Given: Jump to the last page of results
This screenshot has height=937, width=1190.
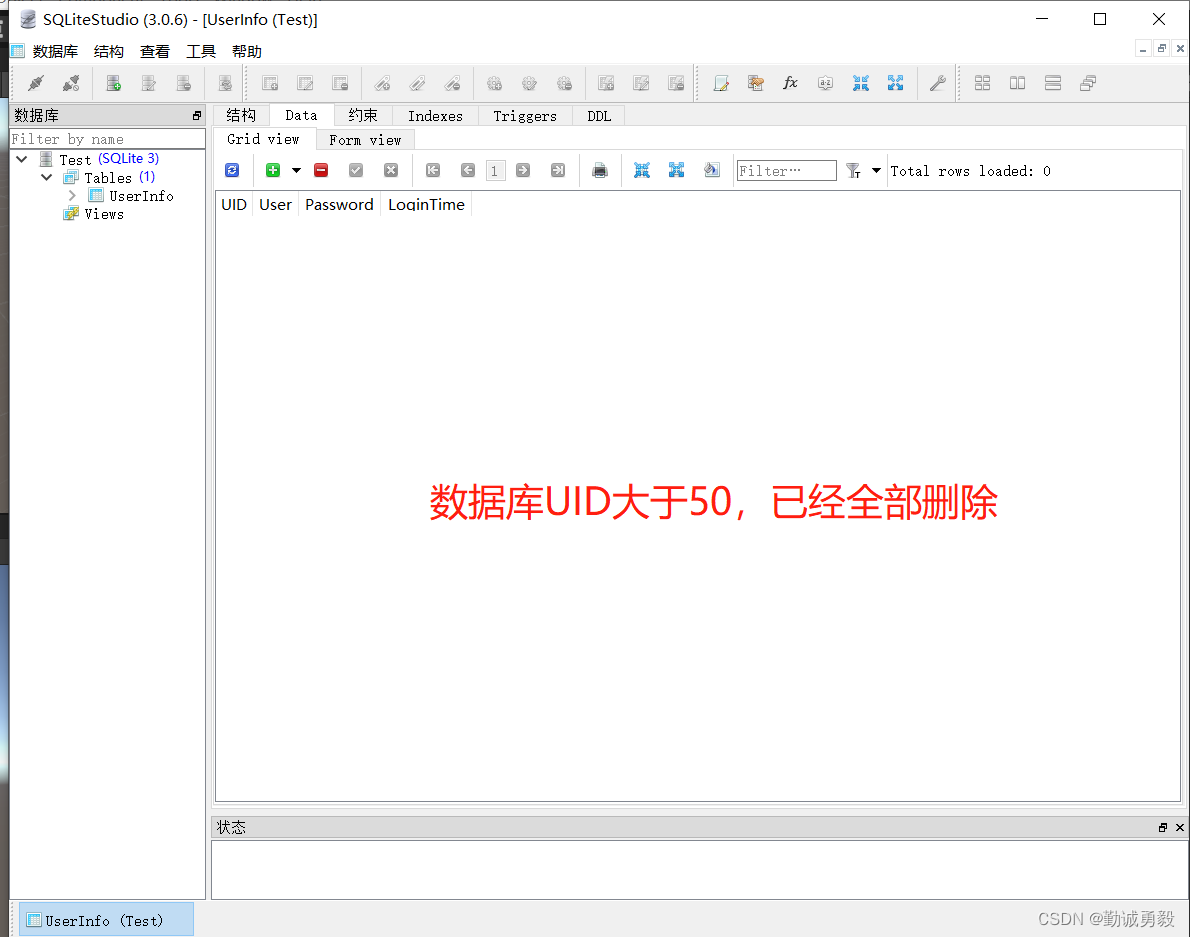Looking at the screenshot, I should point(557,170).
